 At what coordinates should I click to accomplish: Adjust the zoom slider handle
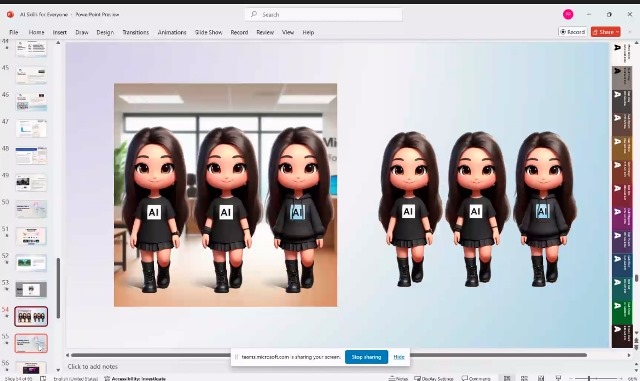point(589,379)
